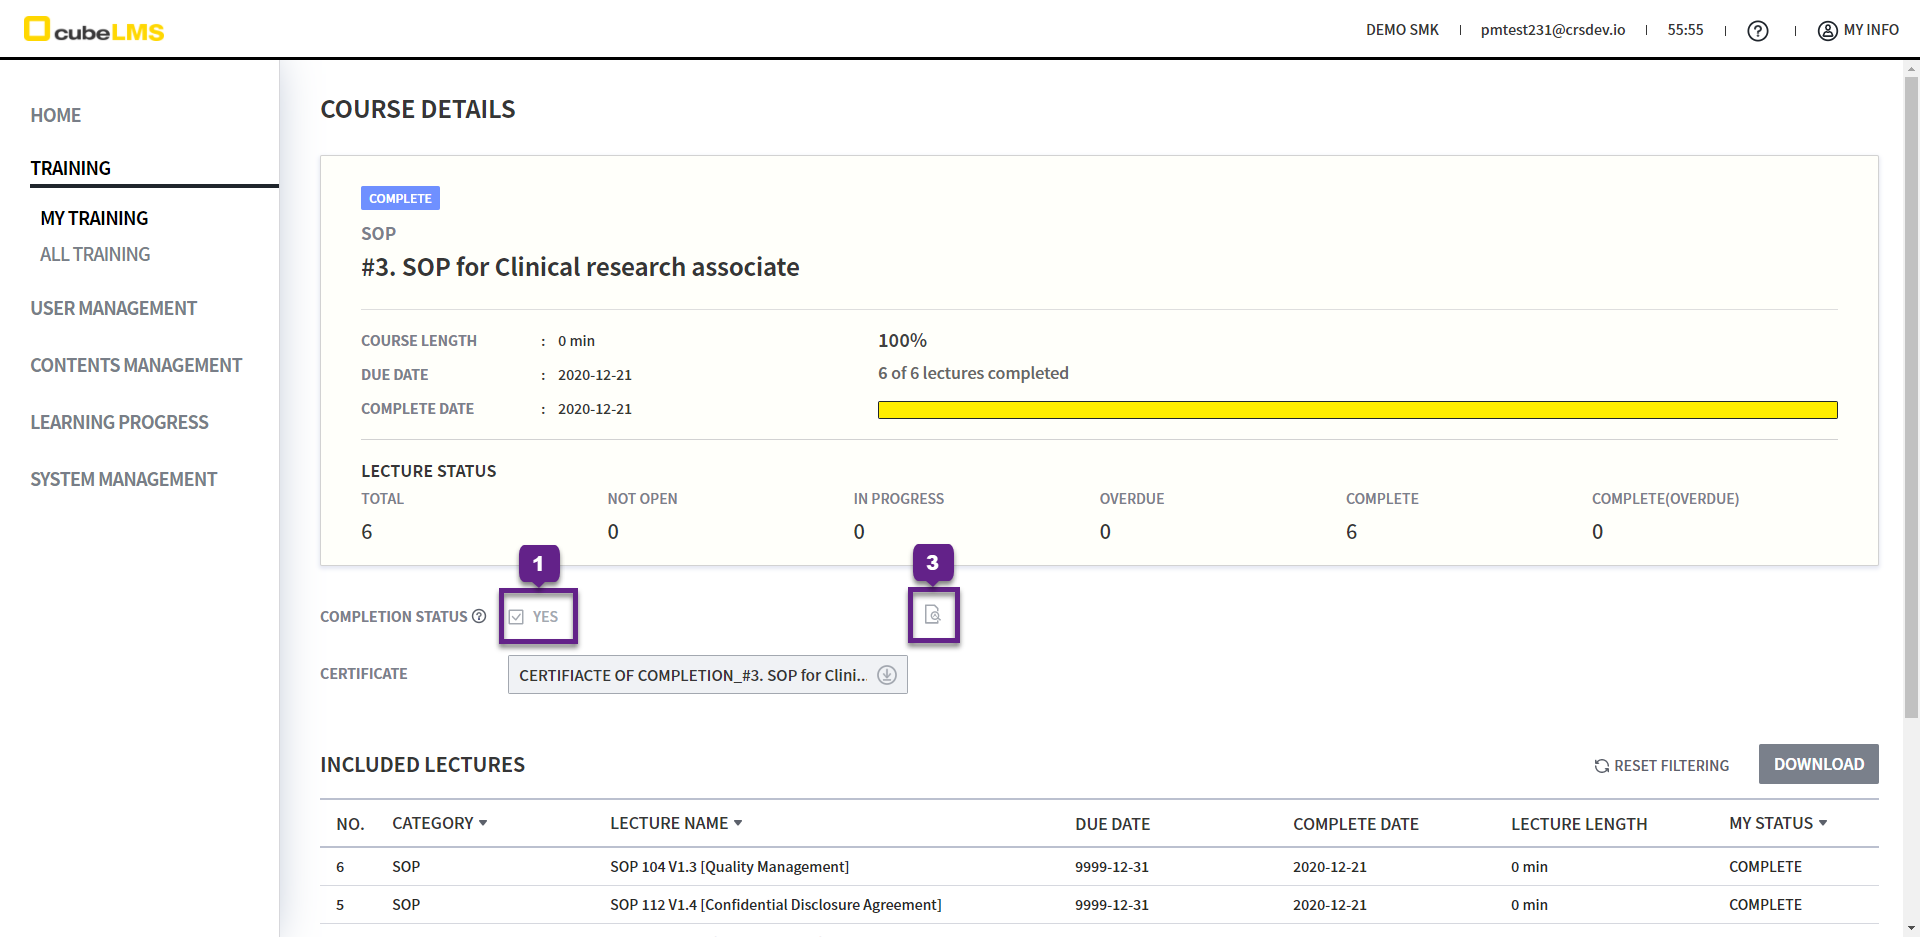
Task: Click the certificate of completion file link
Action: point(692,675)
